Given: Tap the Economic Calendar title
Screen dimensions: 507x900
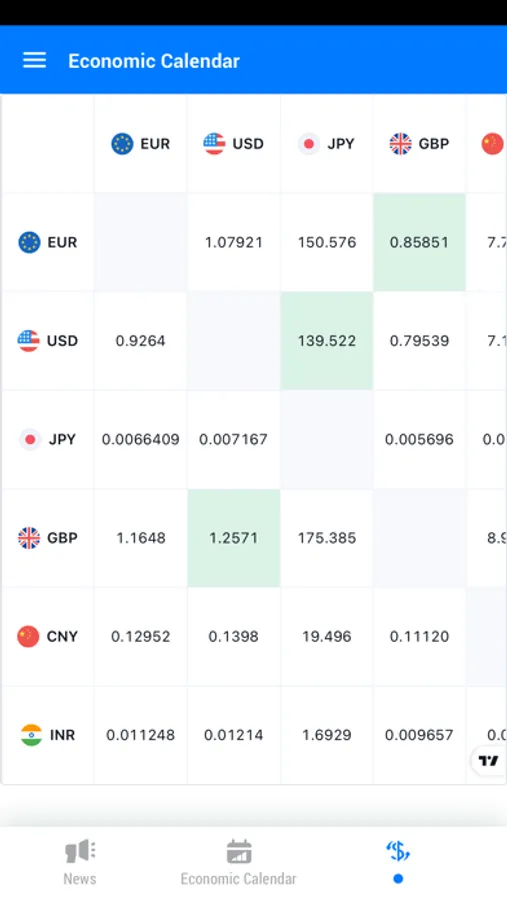Looking at the screenshot, I should (154, 61).
